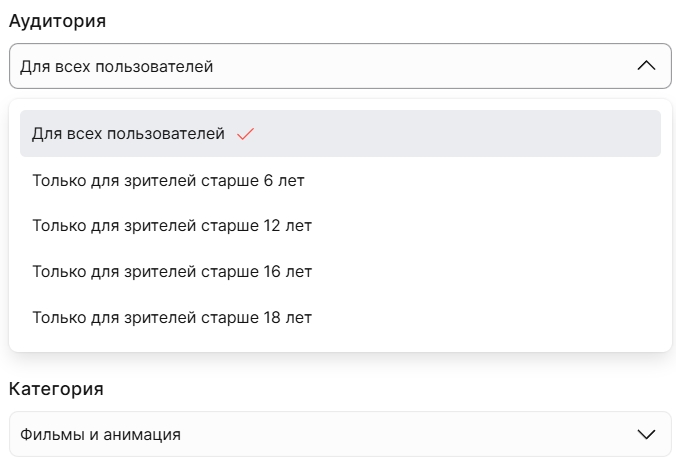
Task: Open the Фильмы и анимация category dropdown
Action: point(340,434)
